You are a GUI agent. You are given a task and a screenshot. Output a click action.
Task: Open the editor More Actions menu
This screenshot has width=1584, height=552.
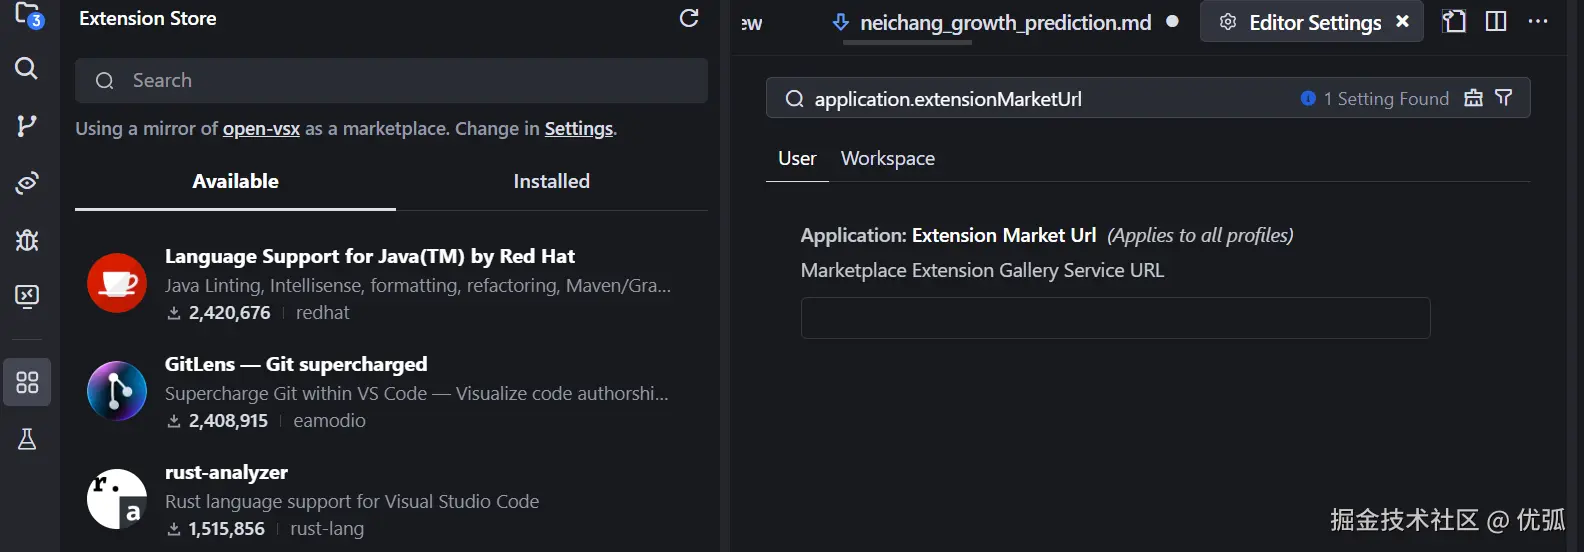point(1538,22)
